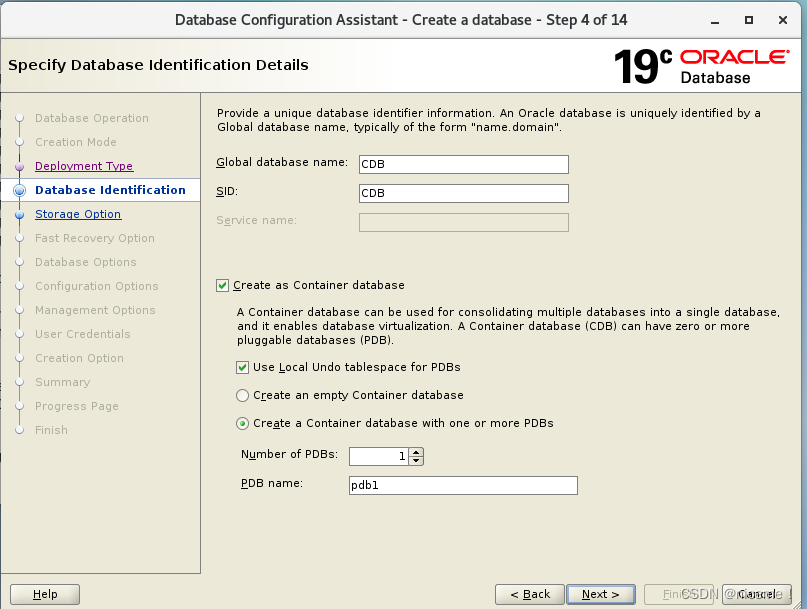Click the PDB name label
This screenshot has width=807, height=609.
272,484
